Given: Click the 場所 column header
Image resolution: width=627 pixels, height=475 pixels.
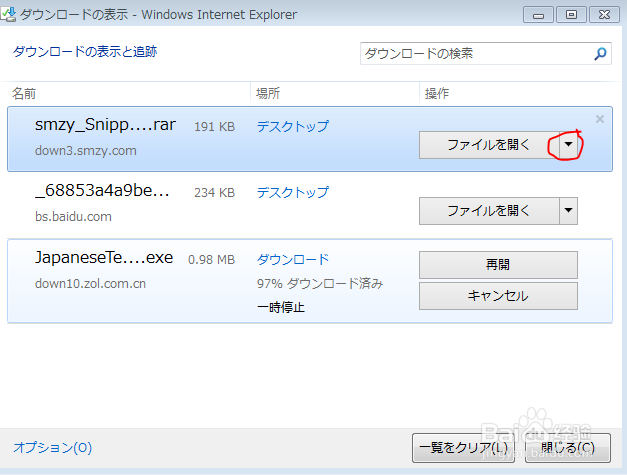Looking at the screenshot, I should point(267,93).
